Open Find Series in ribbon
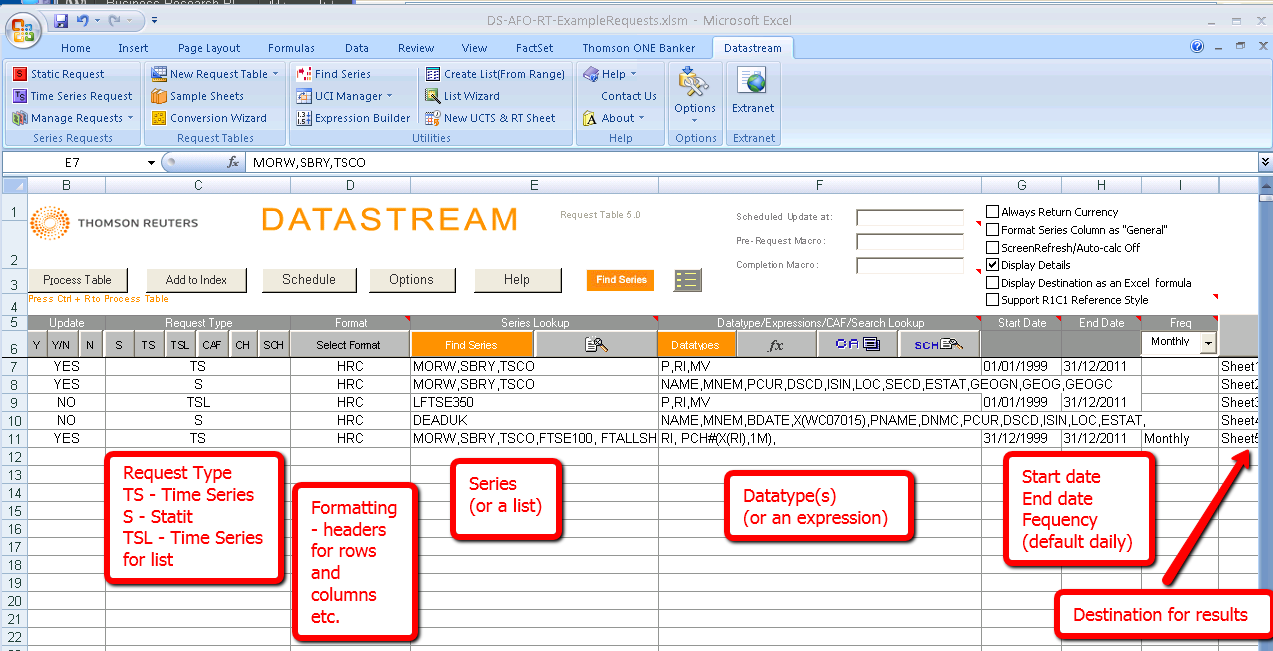Image resolution: width=1273 pixels, height=651 pixels. pos(334,74)
